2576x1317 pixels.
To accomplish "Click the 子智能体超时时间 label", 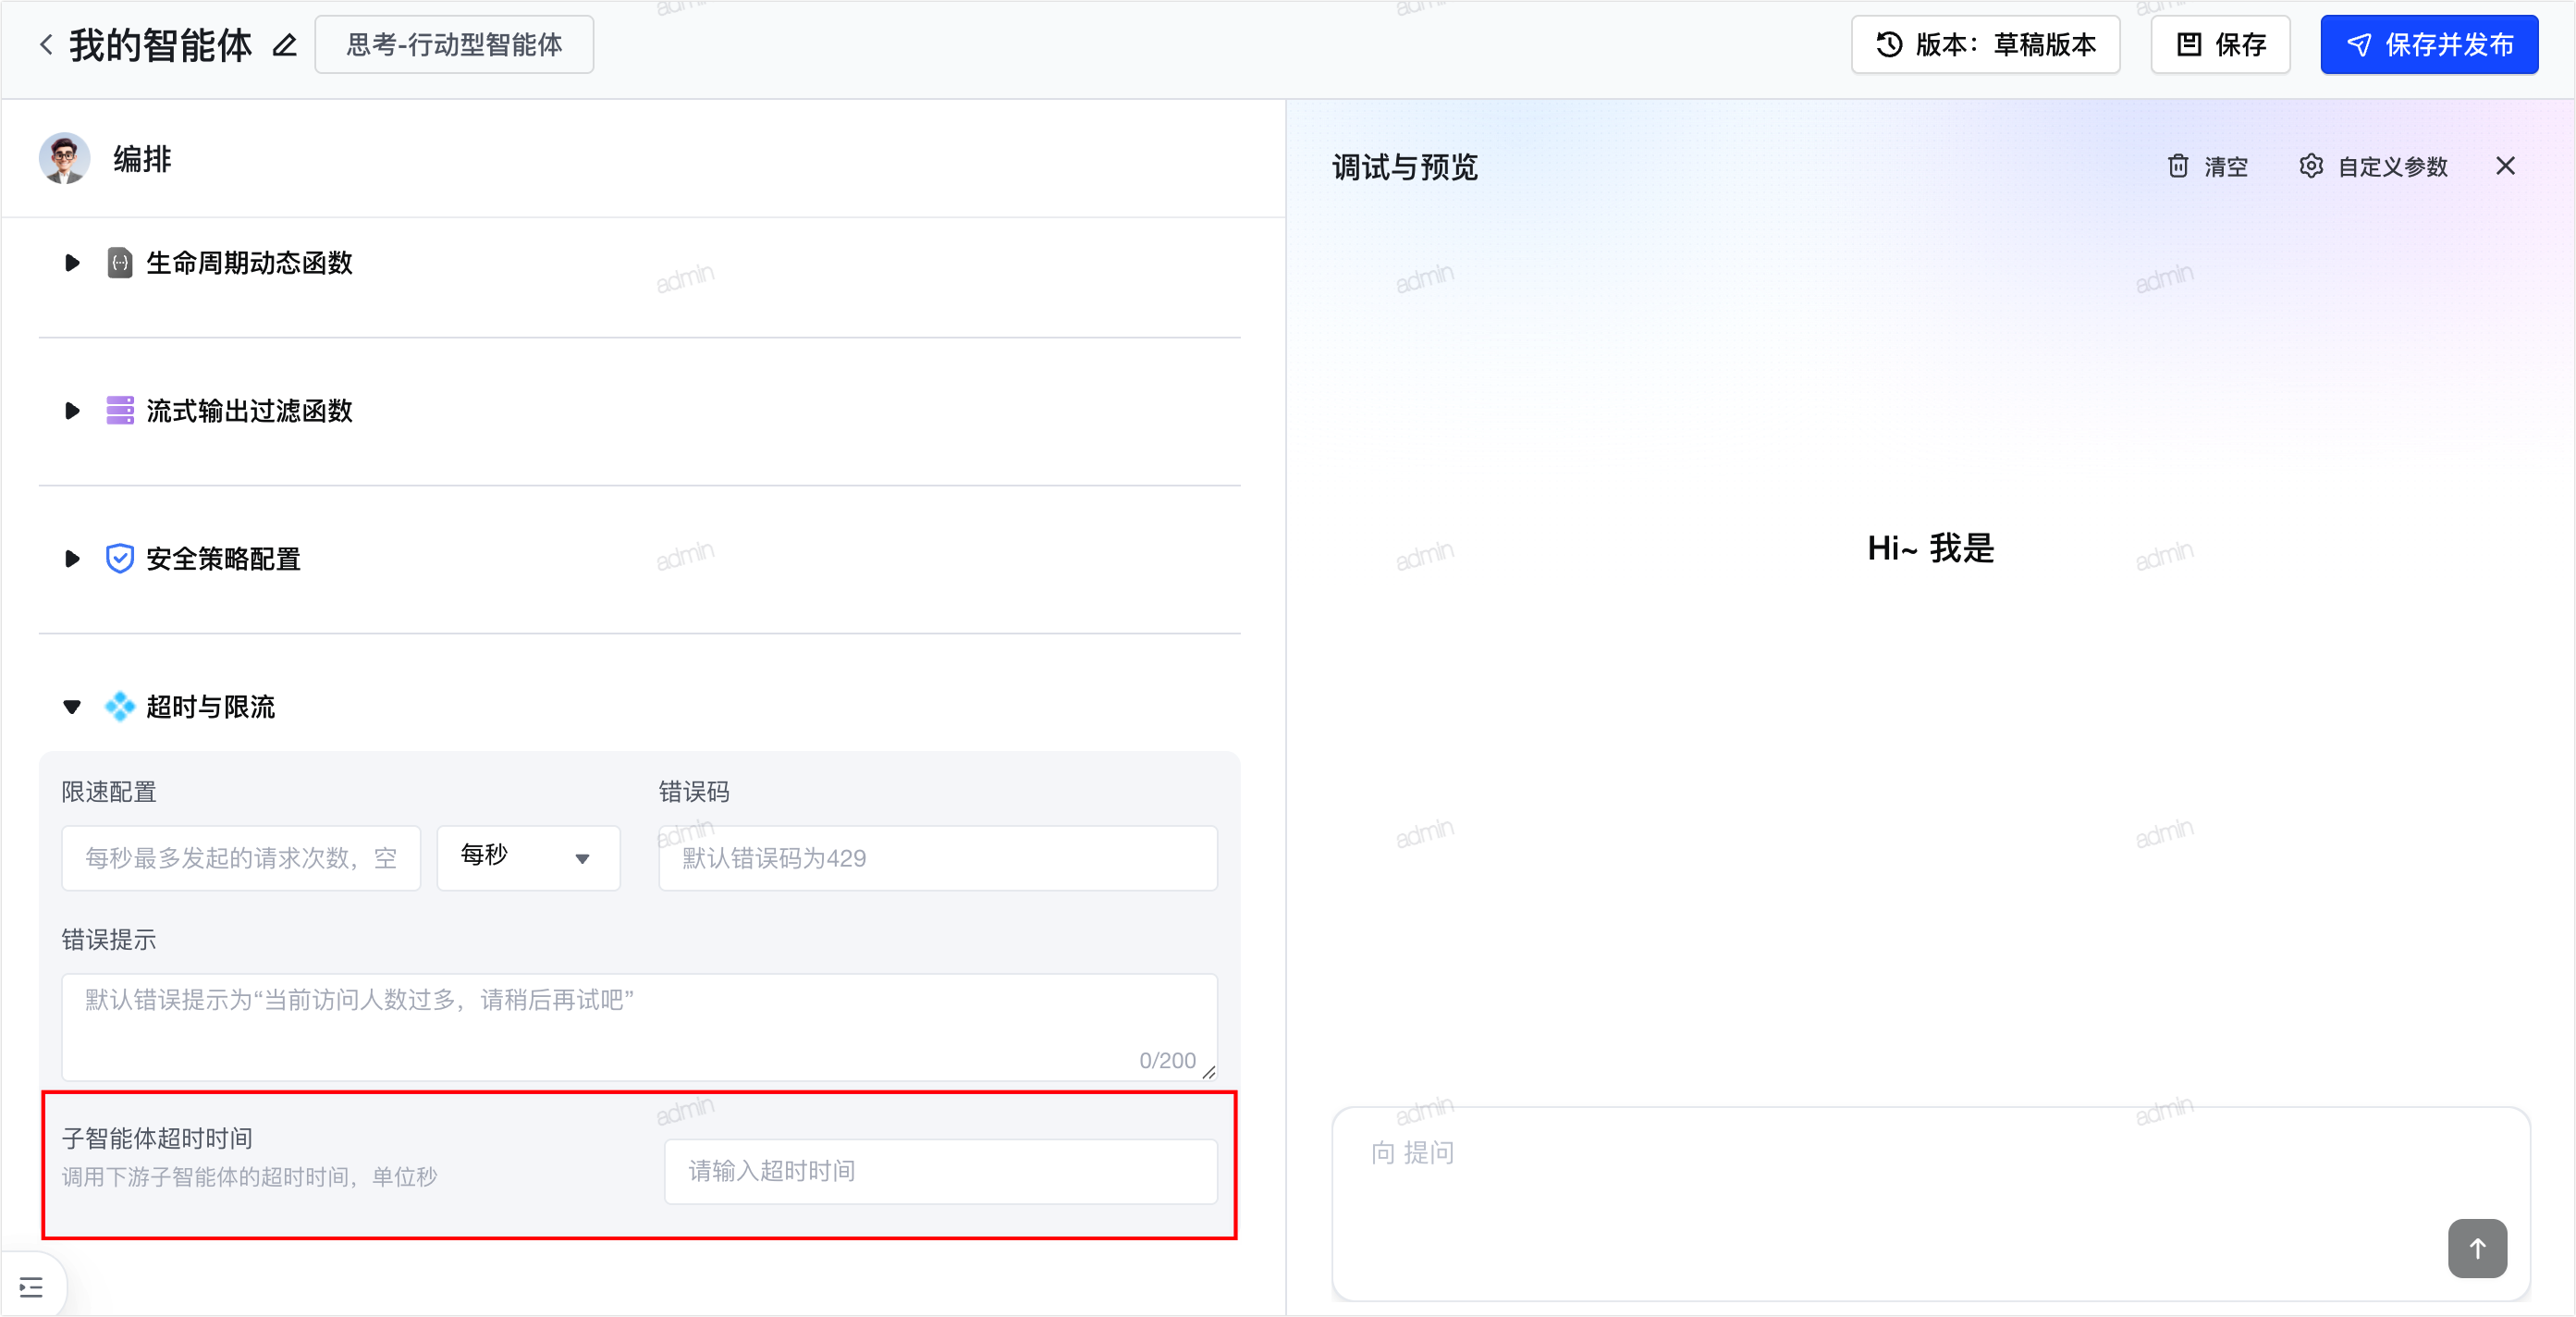I will pos(157,1139).
